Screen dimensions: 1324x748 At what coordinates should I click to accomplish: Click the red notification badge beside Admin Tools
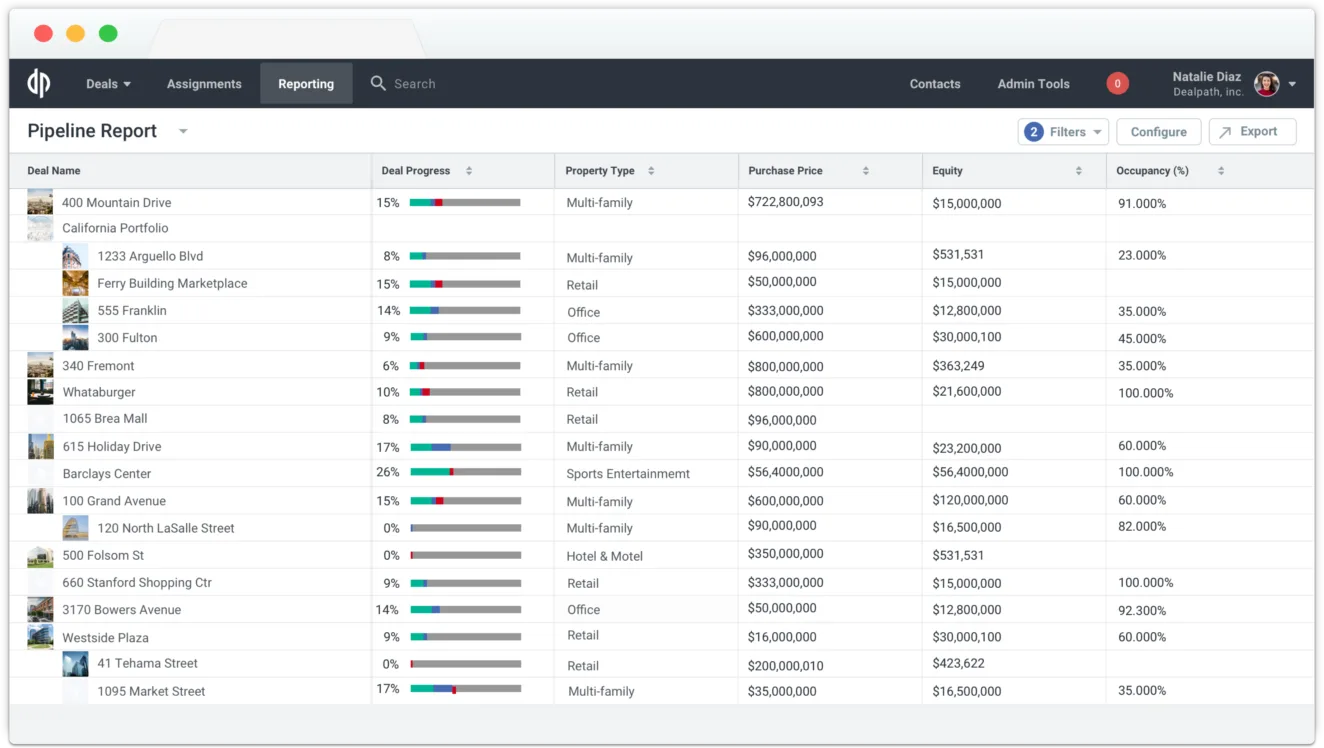click(x=1117, y=83)
